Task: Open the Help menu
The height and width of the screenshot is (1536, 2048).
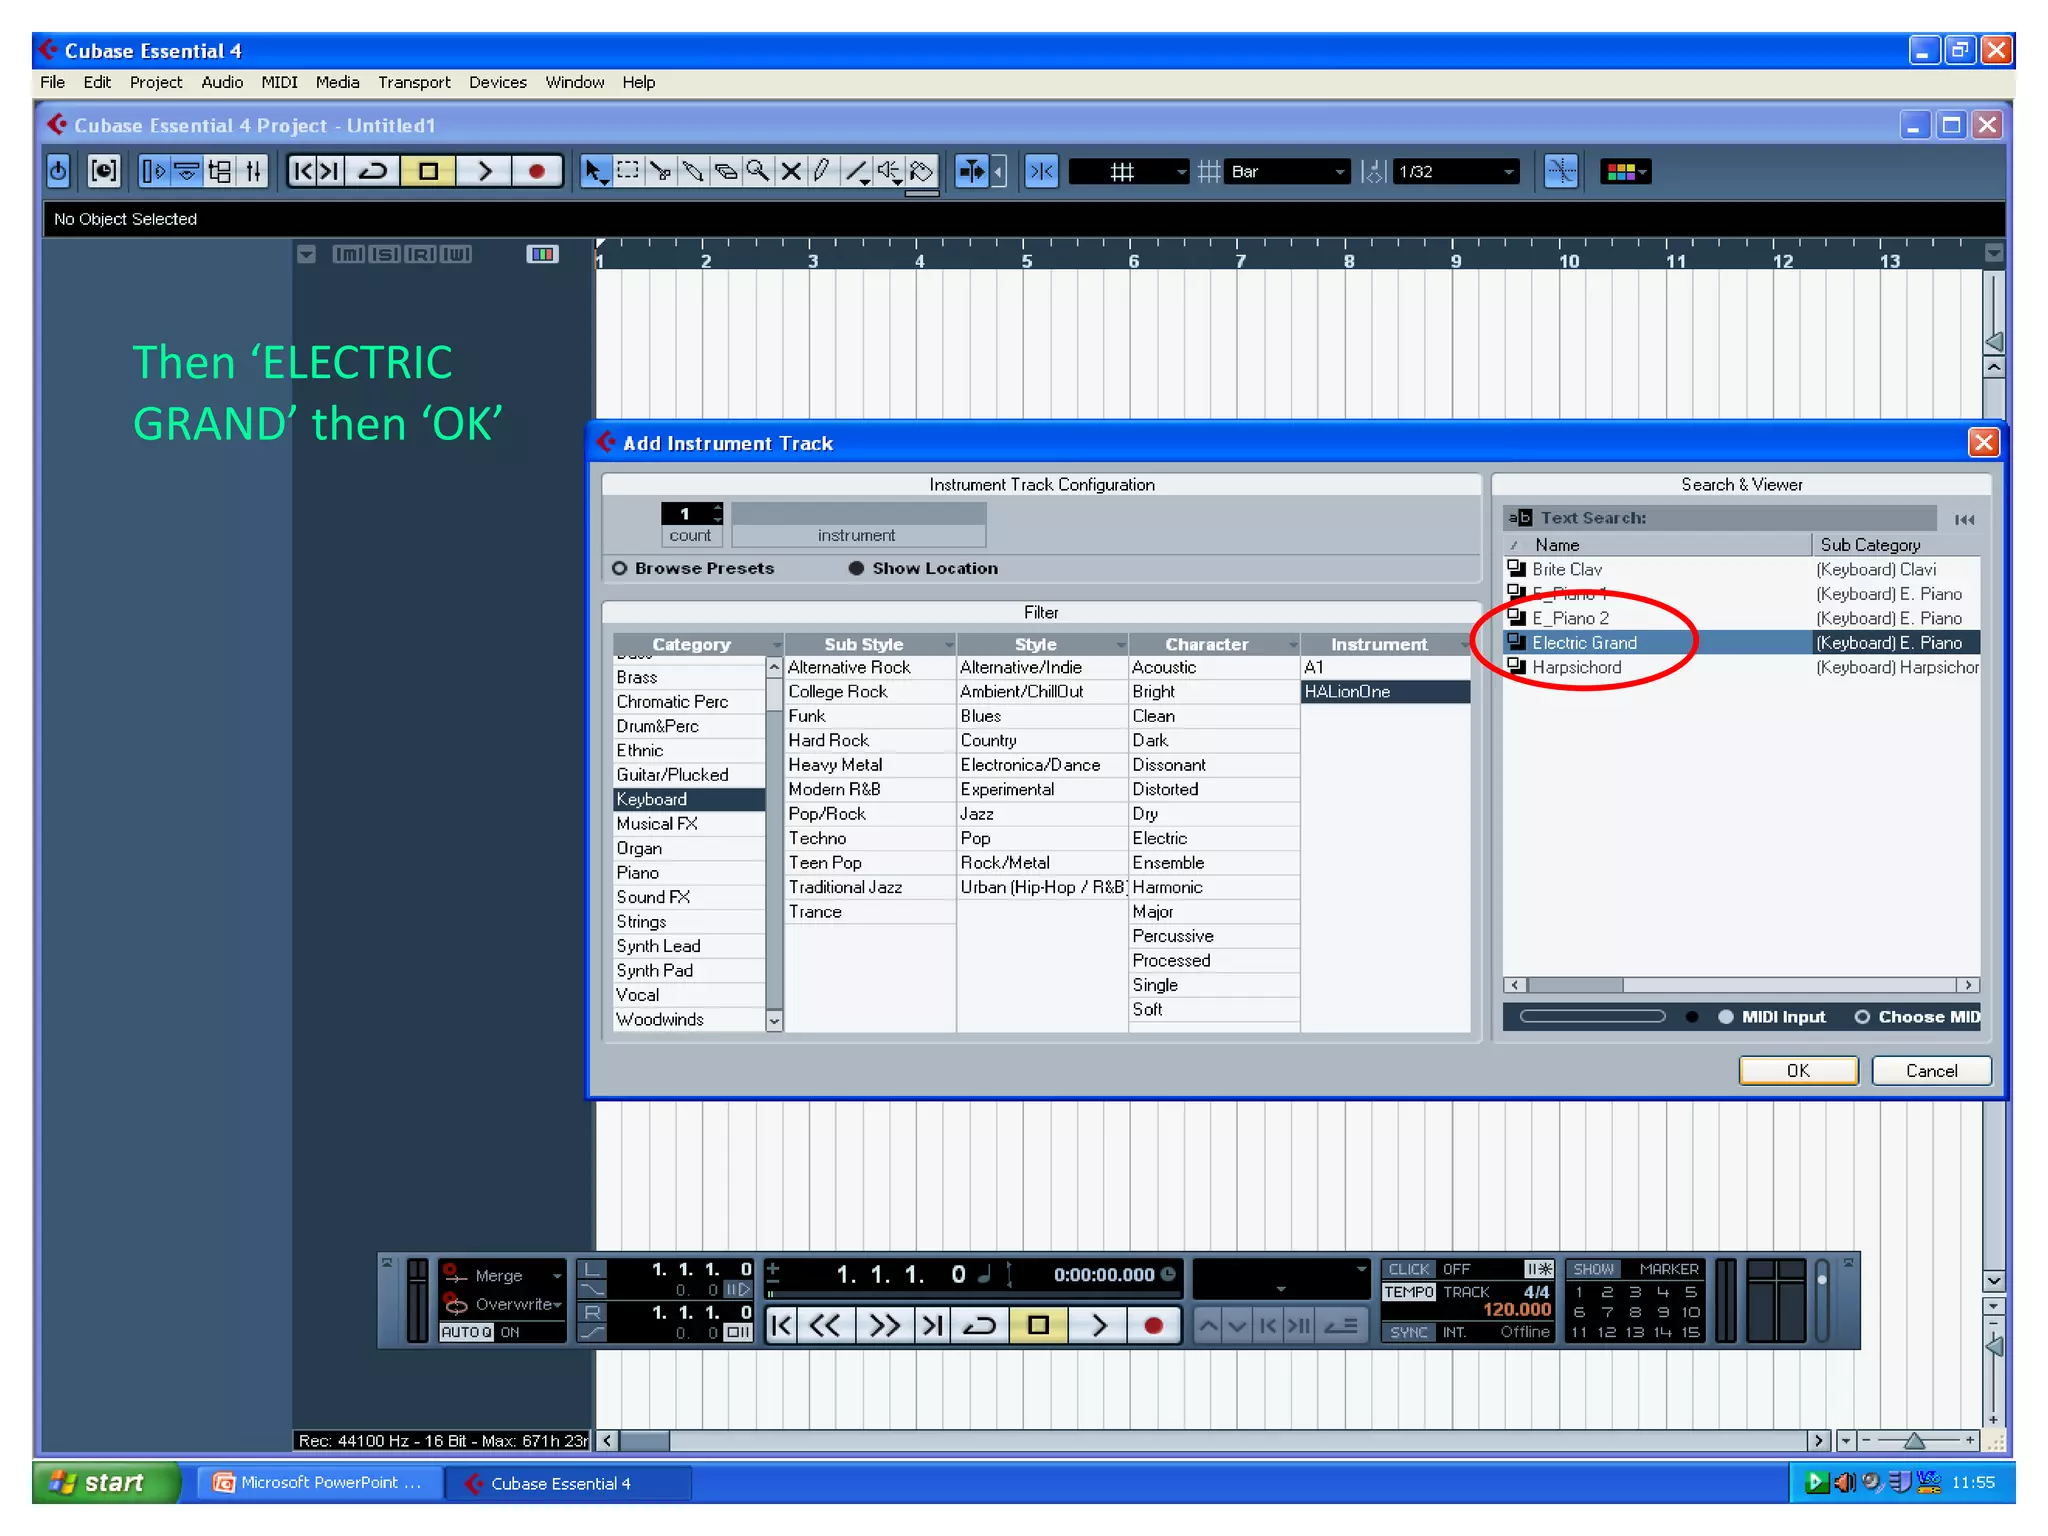Action: click(x=638, y=82)
